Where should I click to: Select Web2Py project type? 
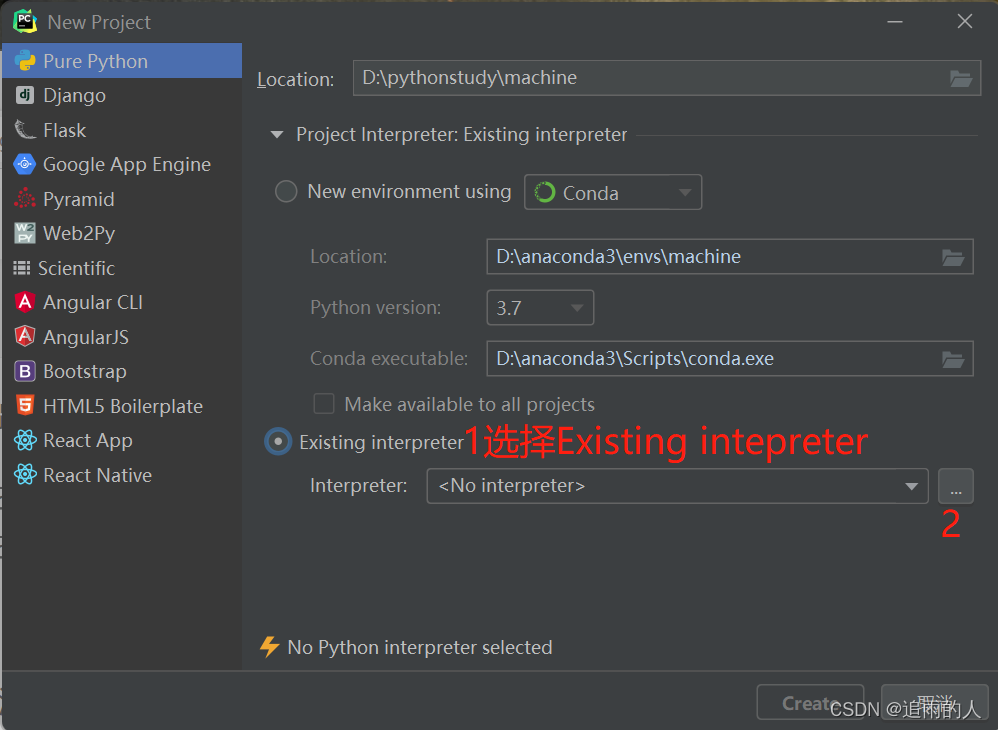point(122,233)
